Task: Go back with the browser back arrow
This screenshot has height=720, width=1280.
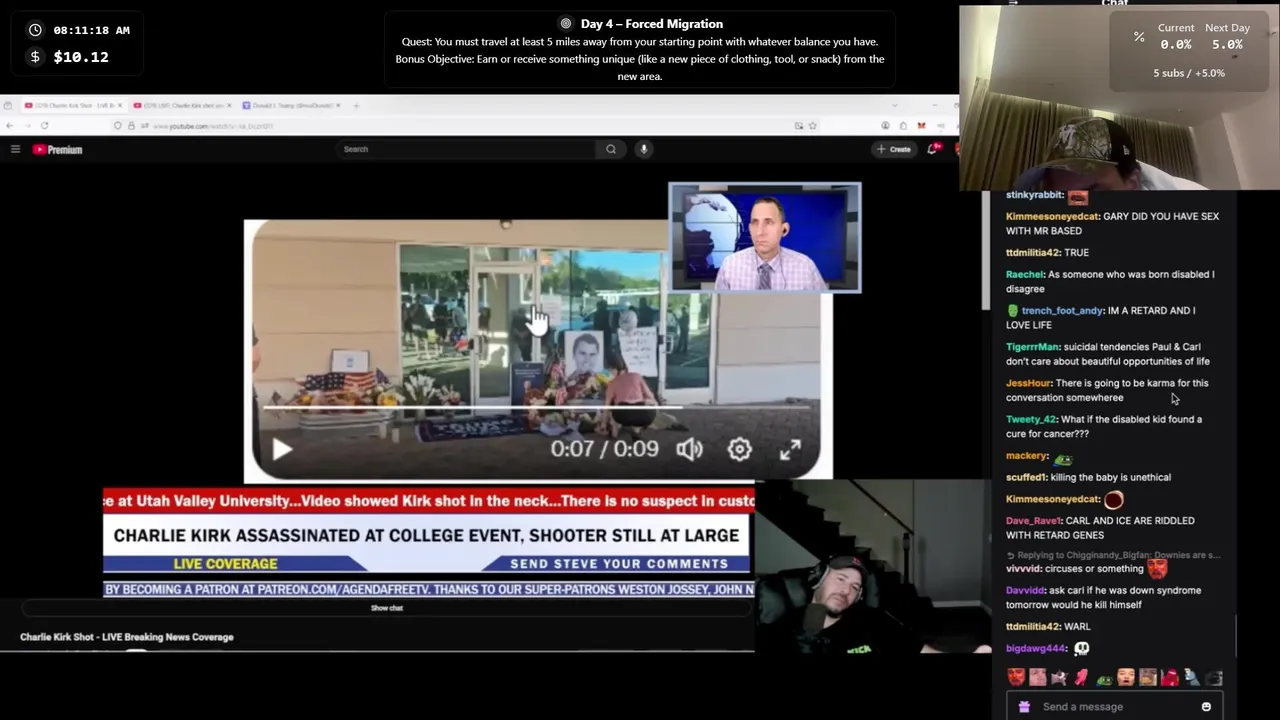Action: click(10, 126)
